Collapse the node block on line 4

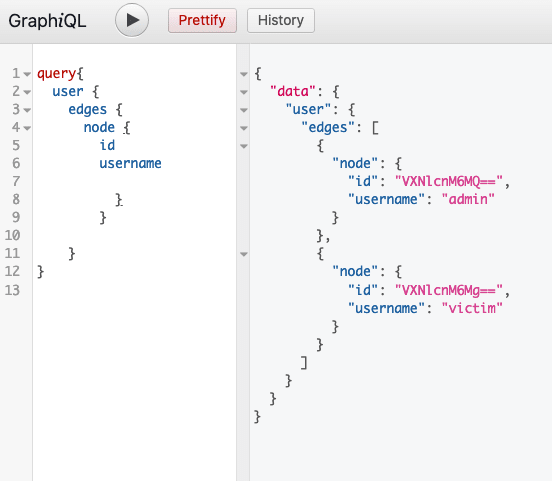(27, 128)
